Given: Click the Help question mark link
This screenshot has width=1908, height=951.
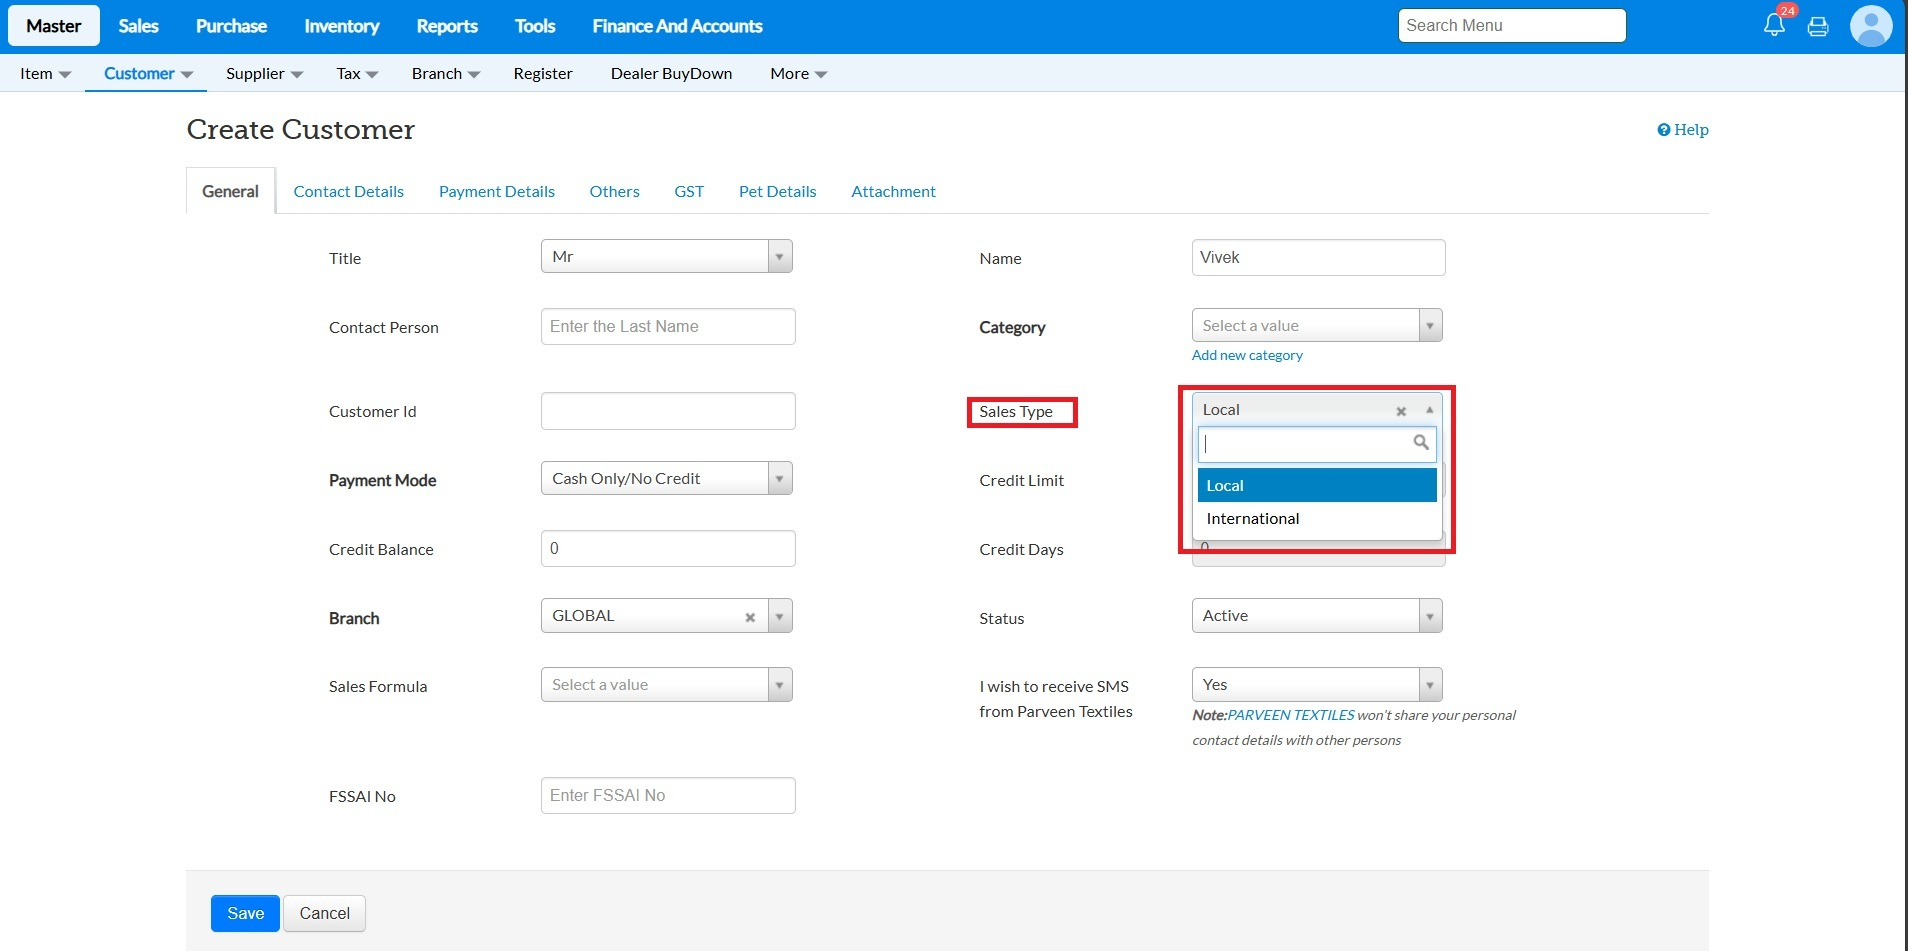Looking at the screenshot, I should pos(1683,130).
